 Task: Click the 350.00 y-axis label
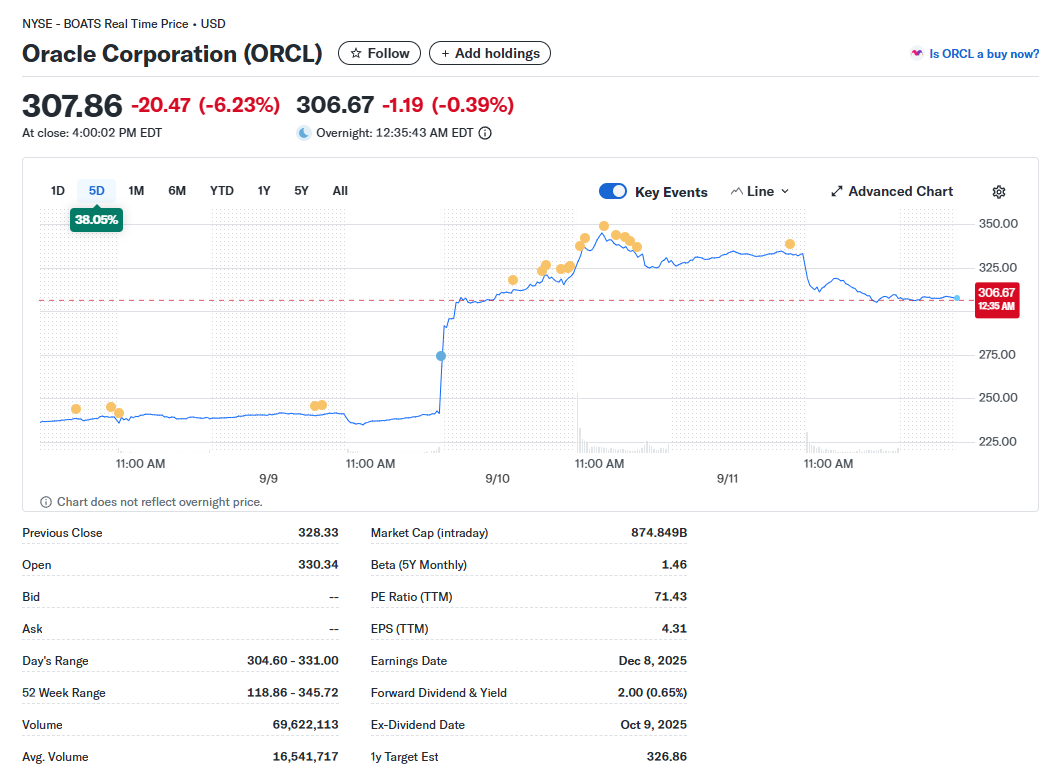point(997,224)
